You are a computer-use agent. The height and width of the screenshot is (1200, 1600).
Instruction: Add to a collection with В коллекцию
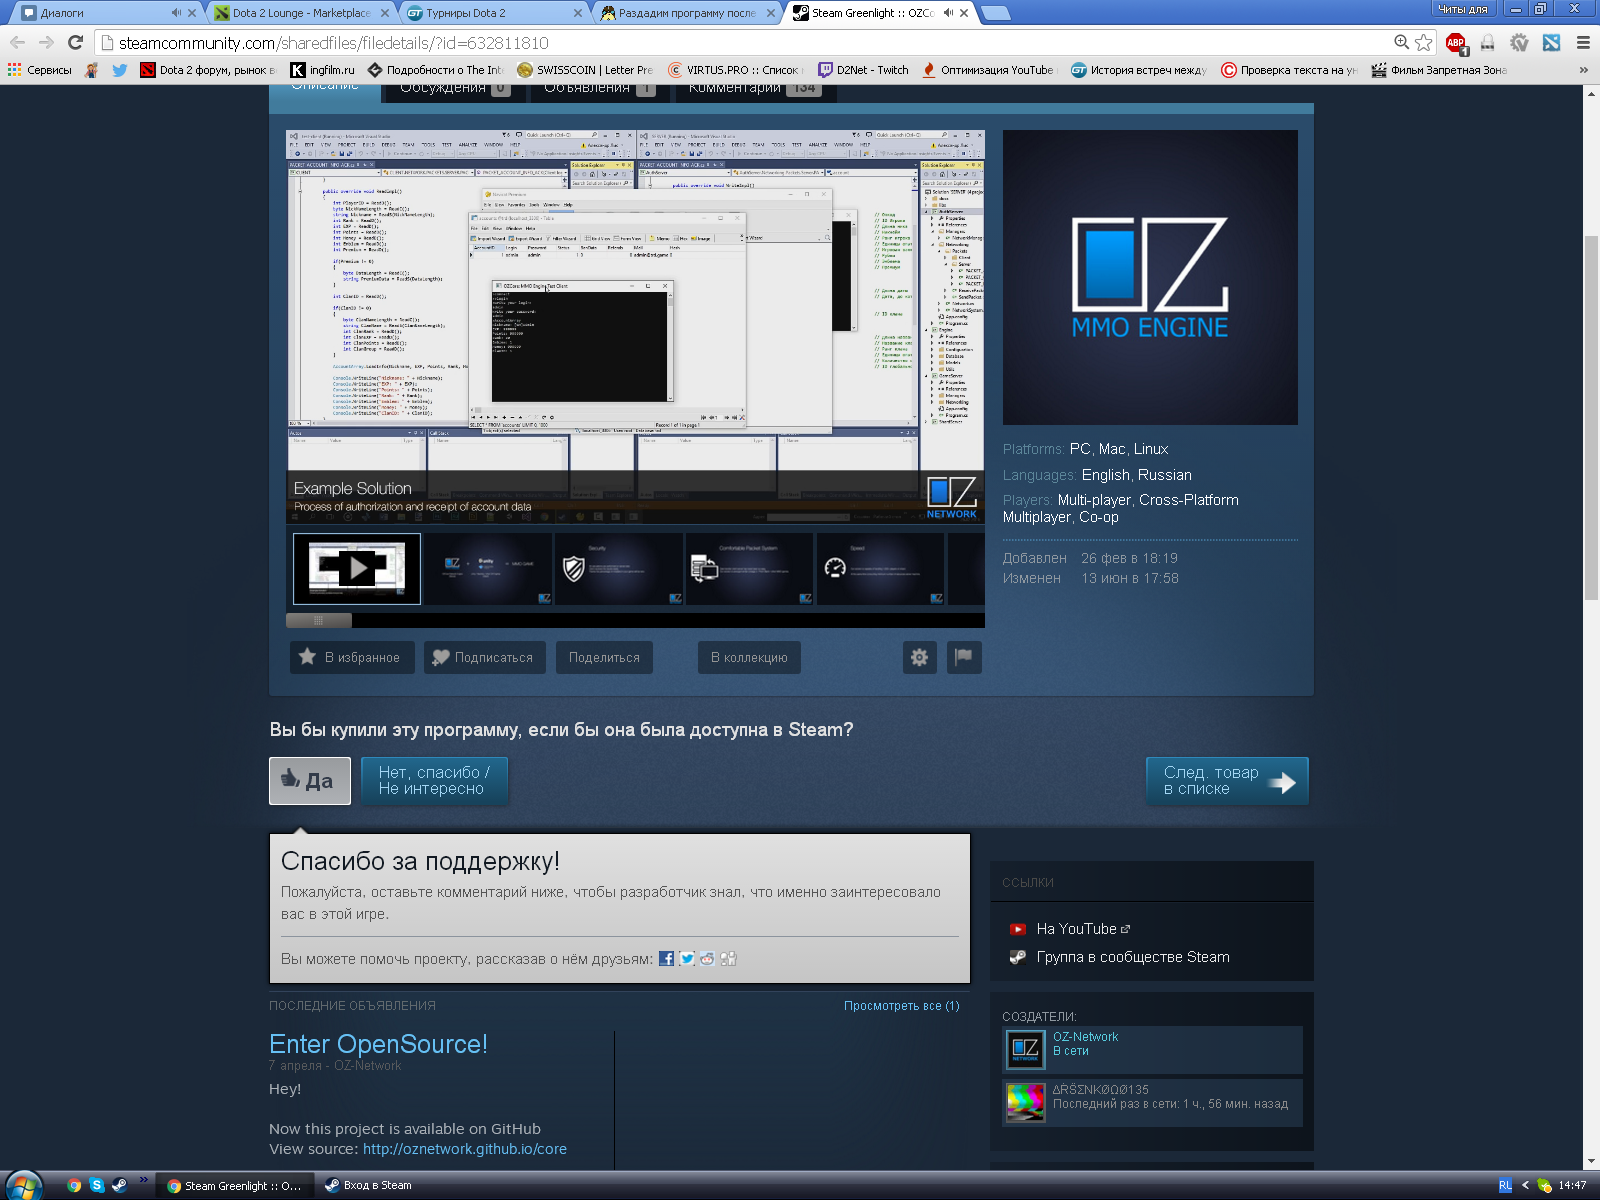click(749, 657)
